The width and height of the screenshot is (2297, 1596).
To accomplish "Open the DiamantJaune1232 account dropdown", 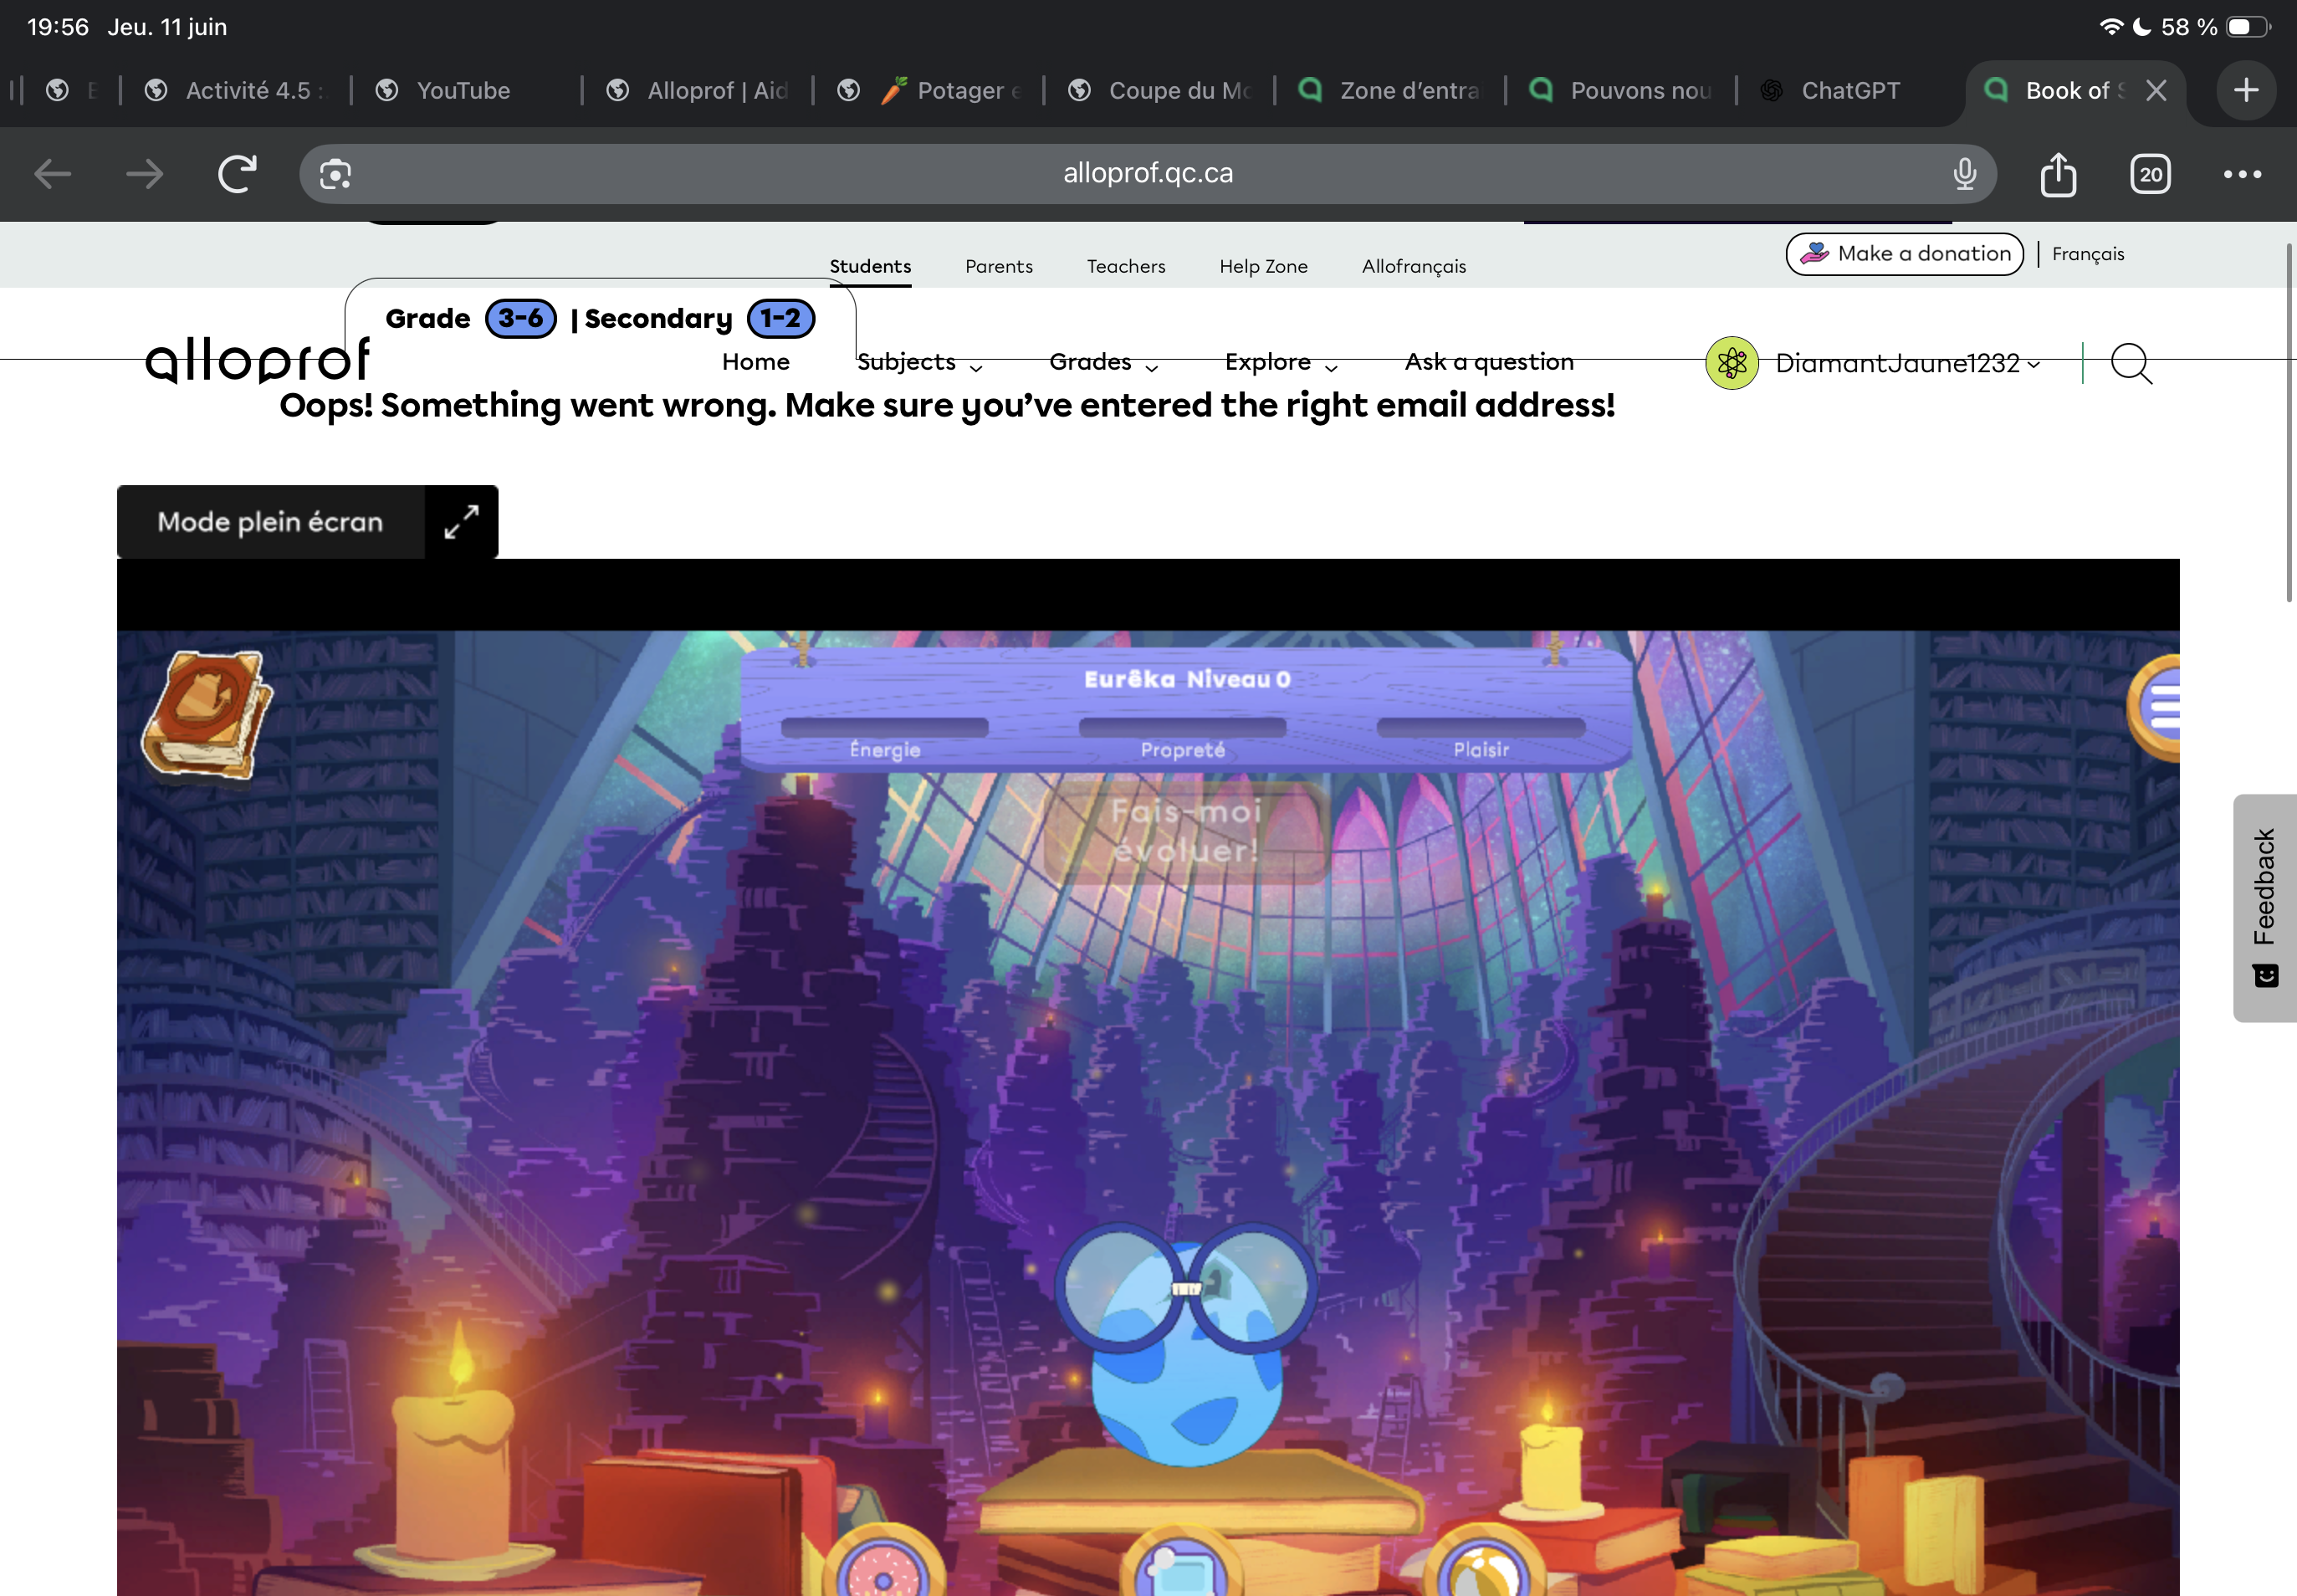I will point(1908,363).
